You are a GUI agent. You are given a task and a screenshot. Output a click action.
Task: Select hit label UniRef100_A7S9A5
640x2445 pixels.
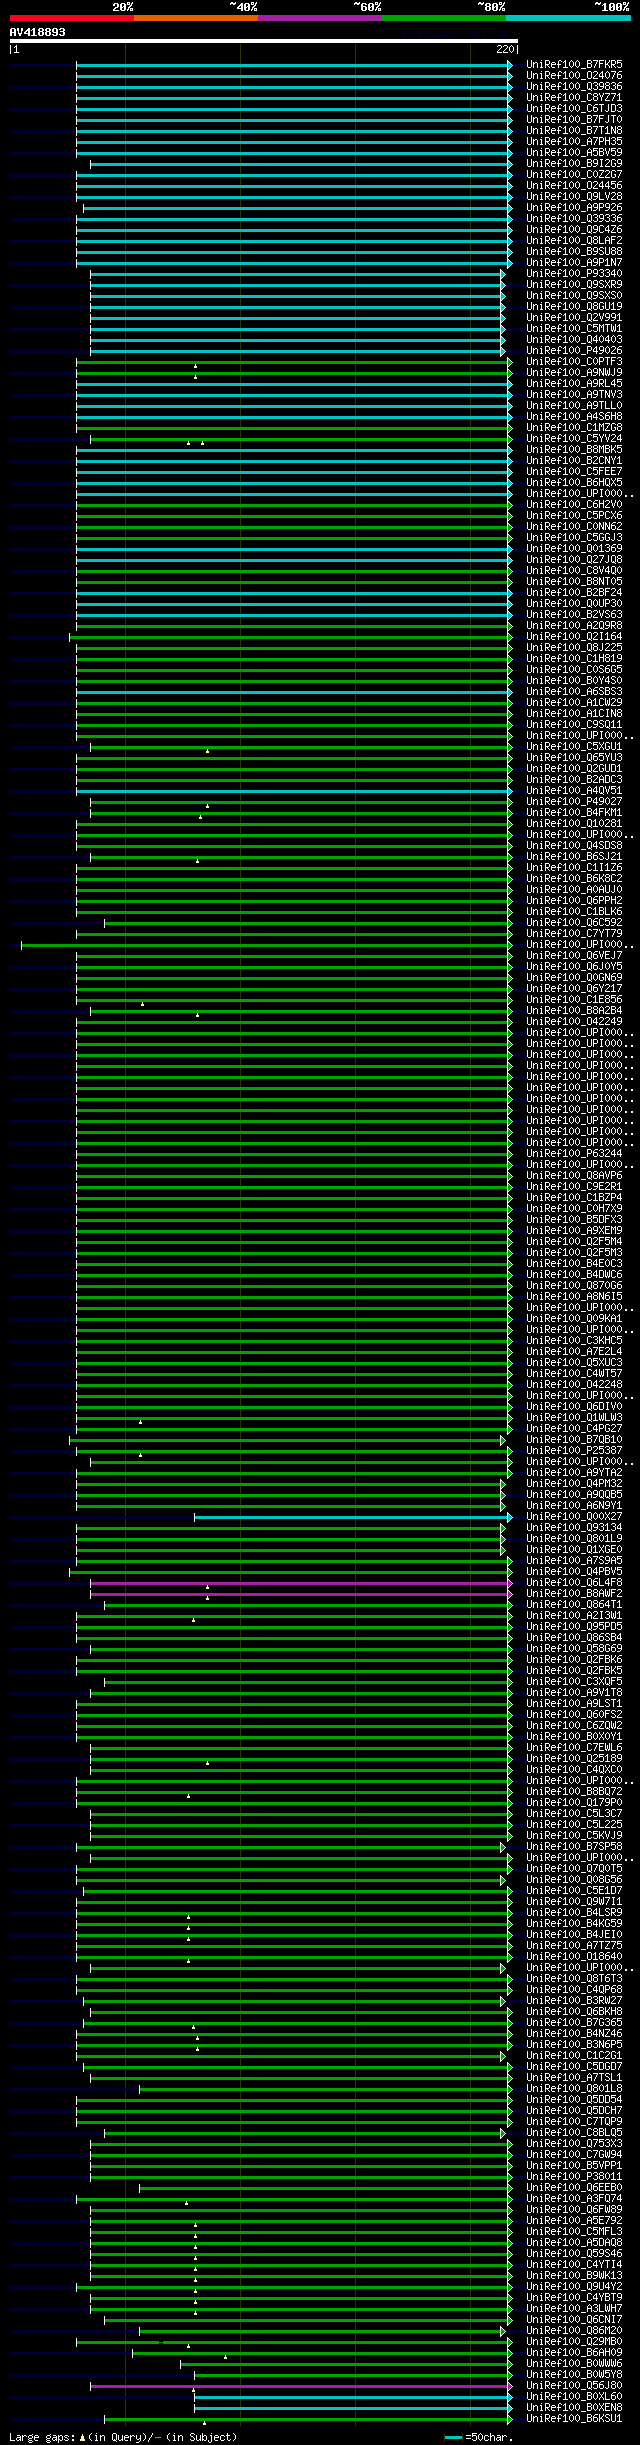(574, 1561)
